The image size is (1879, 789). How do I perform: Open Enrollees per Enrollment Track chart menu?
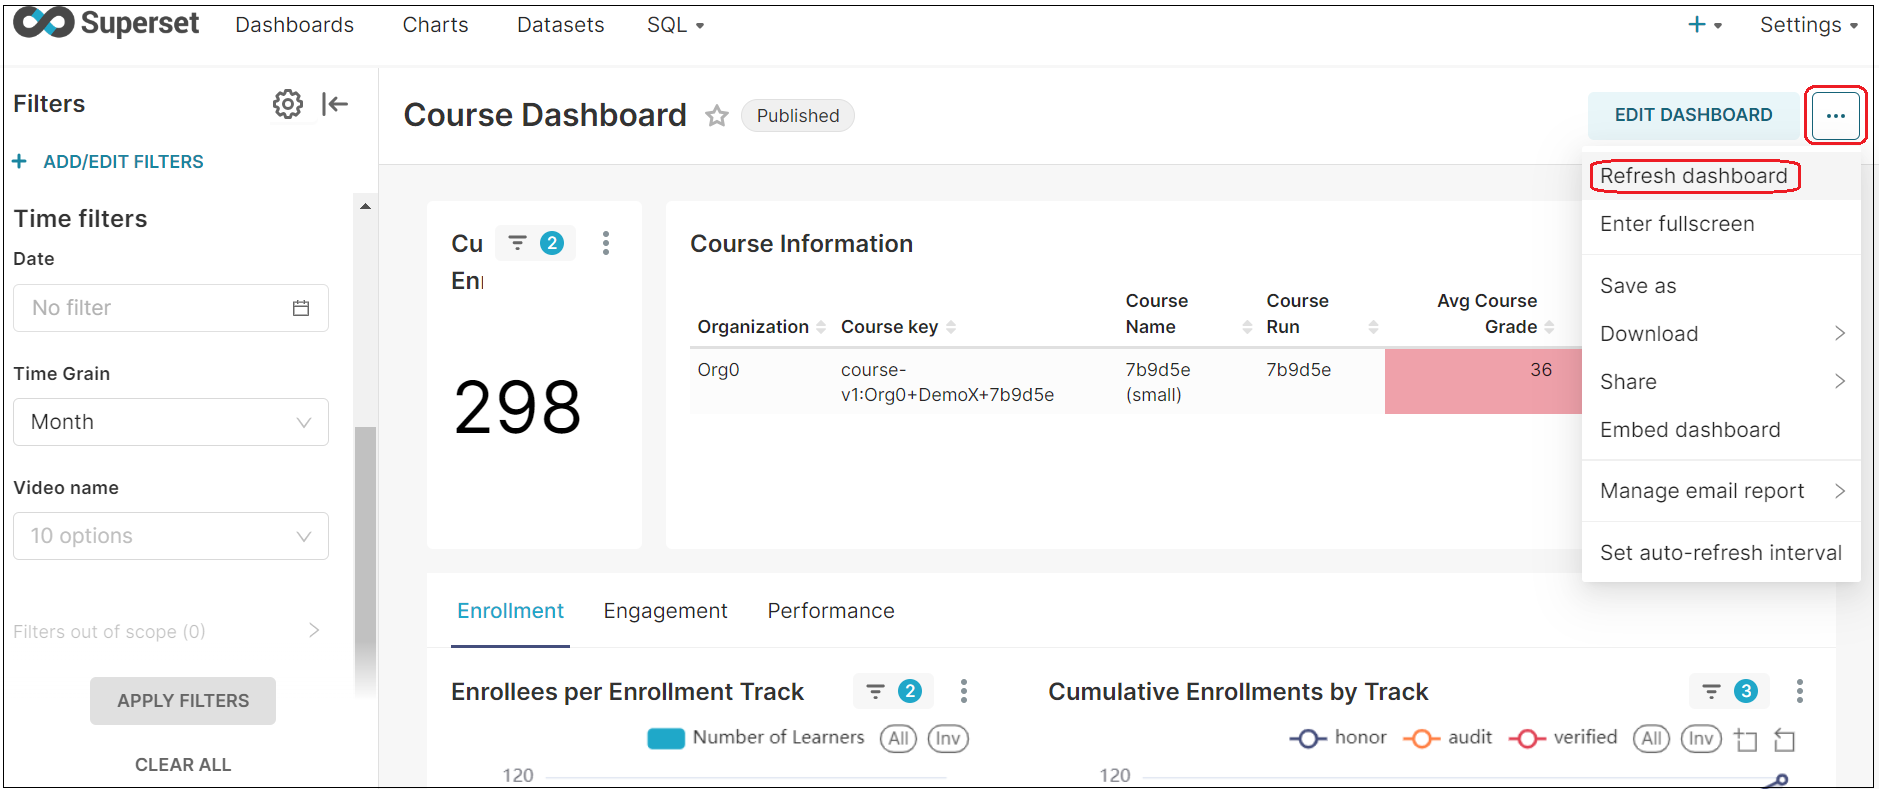point(963,691)
